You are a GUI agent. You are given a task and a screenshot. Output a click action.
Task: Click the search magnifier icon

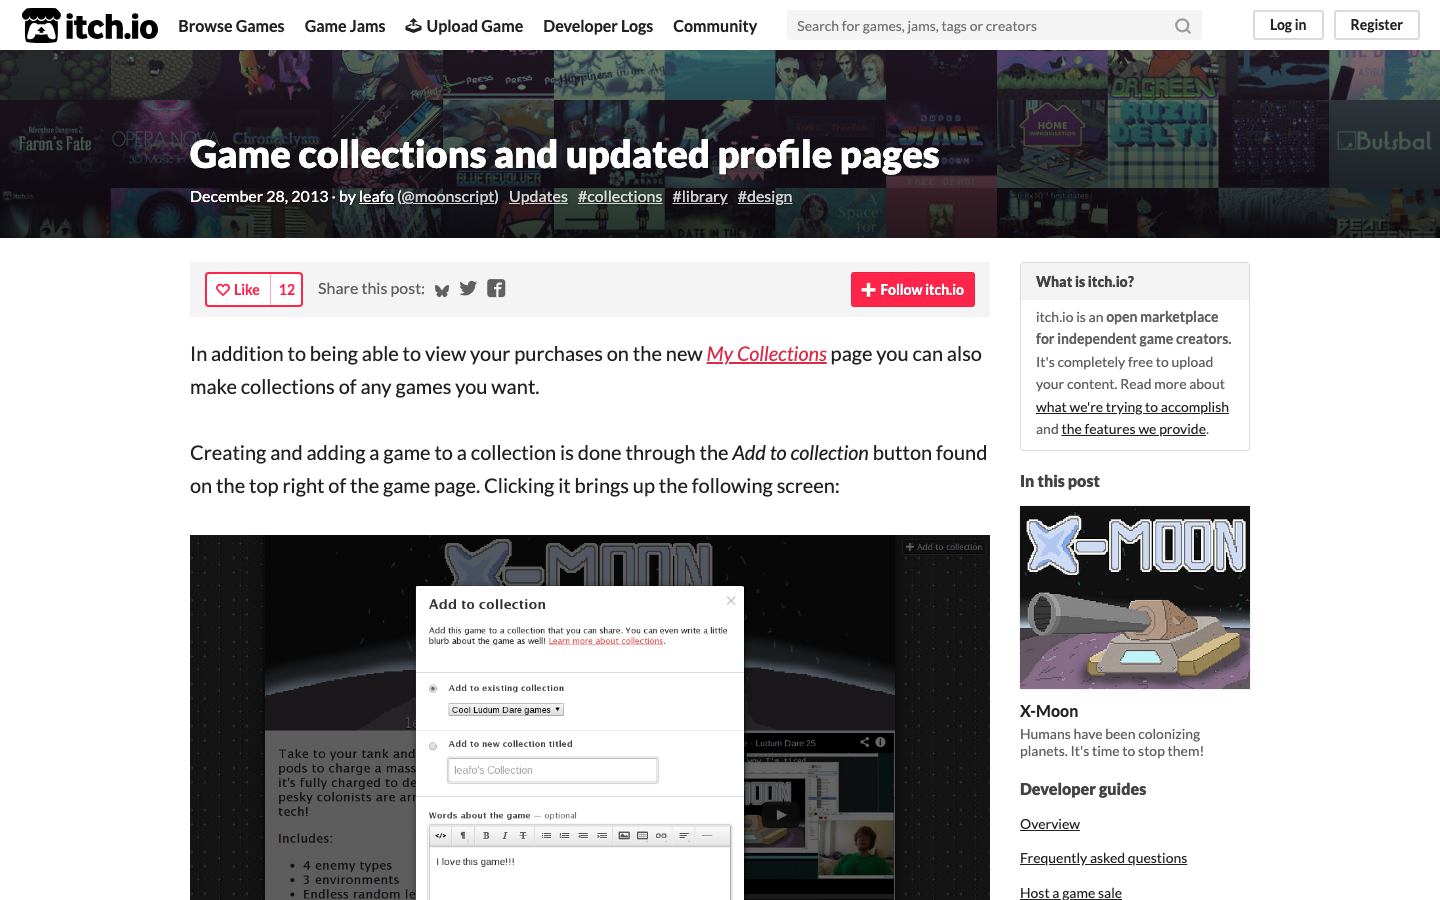(1183, 26)
